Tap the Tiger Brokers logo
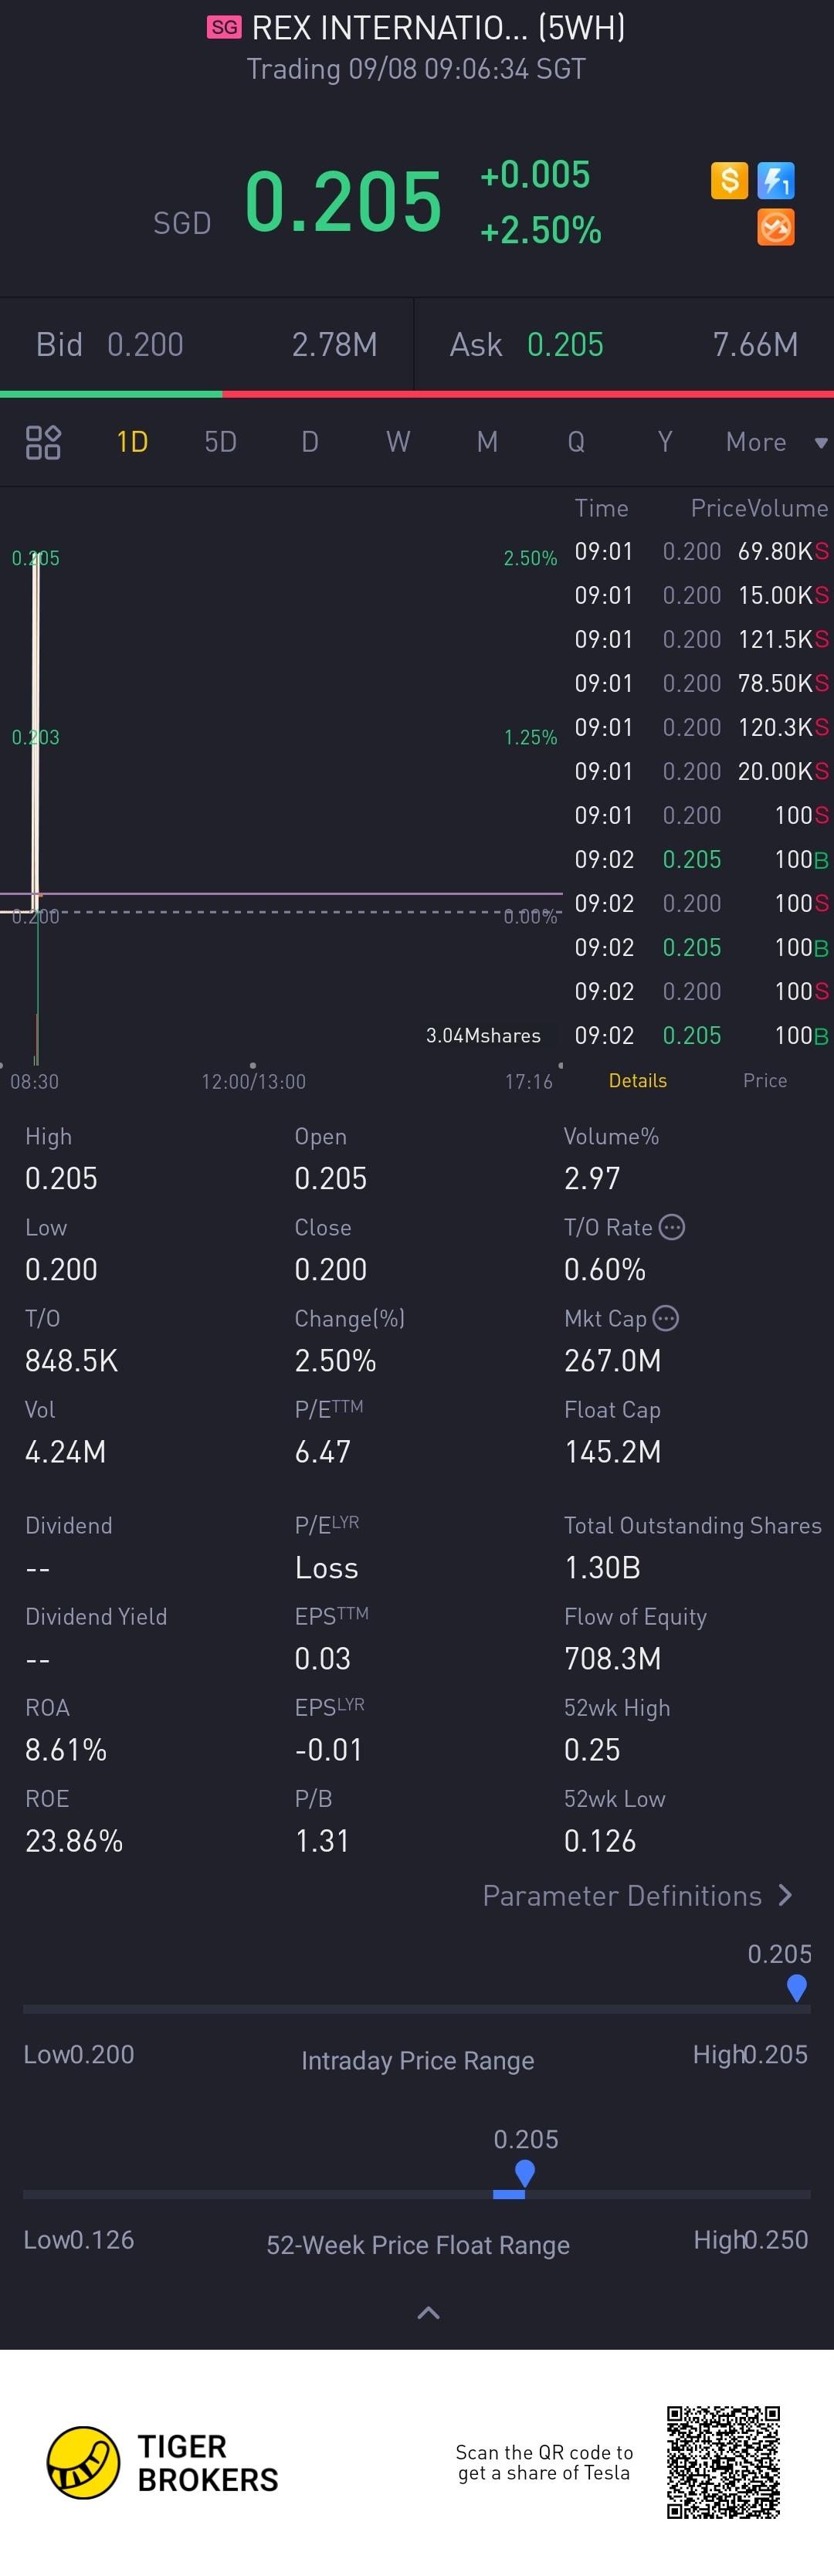This screenshot has height=2576, width=834. pos(163,2463)
